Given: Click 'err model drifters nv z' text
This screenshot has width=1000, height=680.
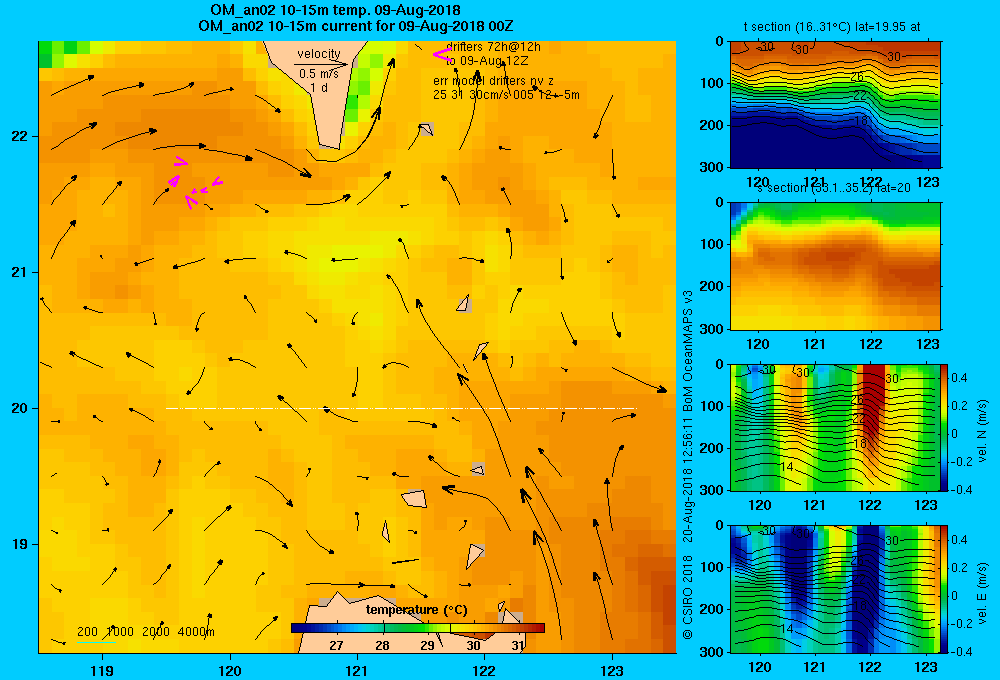Looking at the screenshot, I should point(494,81).
